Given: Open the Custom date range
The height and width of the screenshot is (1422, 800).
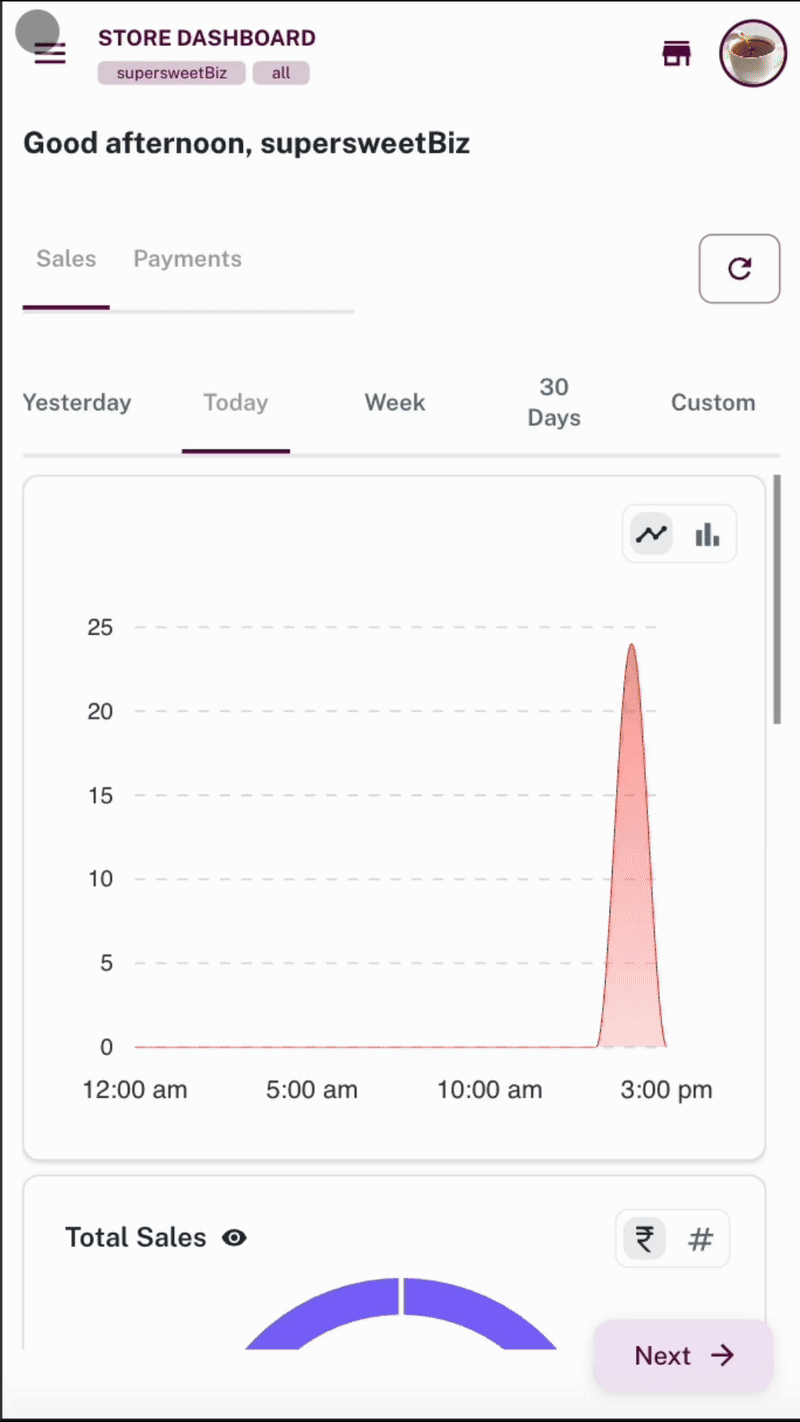Looking at the screenshot, I should coord(713,403).
